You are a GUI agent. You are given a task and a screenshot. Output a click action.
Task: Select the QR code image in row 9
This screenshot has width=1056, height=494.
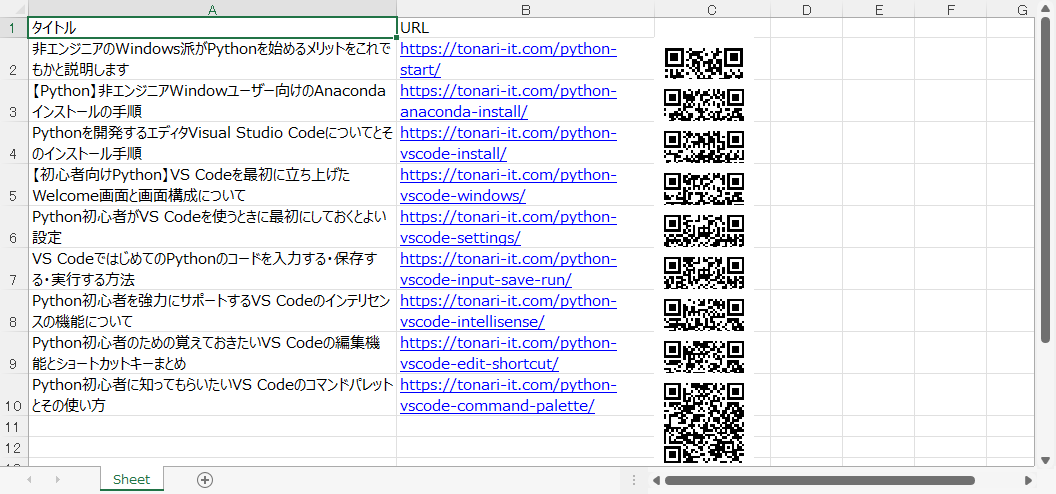tap(704, 357)
